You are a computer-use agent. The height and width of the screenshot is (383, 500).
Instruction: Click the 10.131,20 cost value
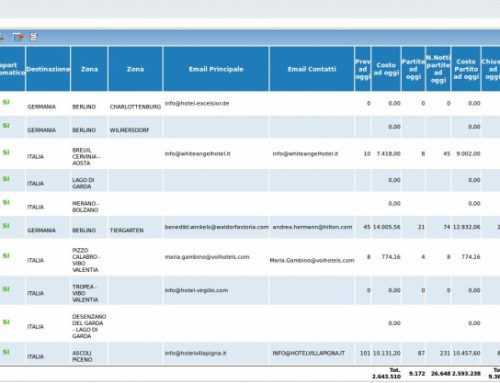pyautogui.click(x=387, y=353)
